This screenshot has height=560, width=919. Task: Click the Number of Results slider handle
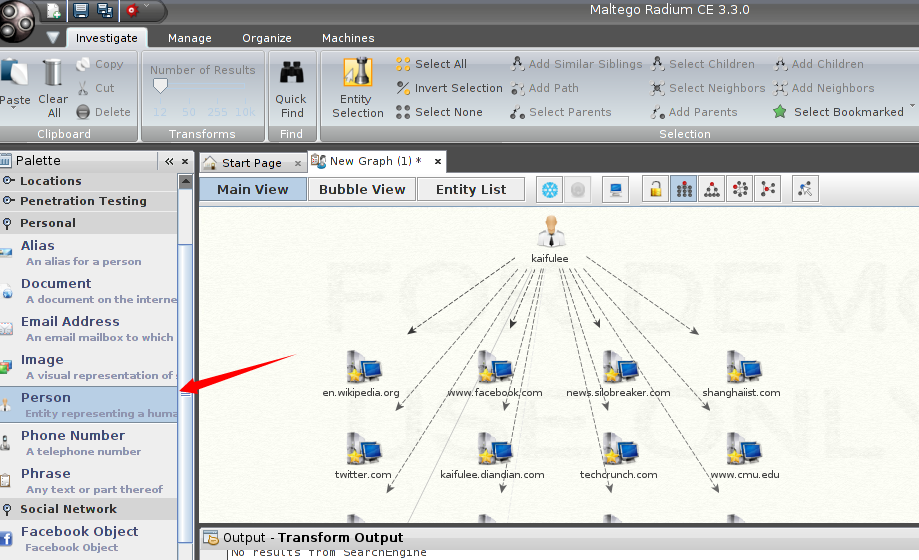tap(160, 86)
